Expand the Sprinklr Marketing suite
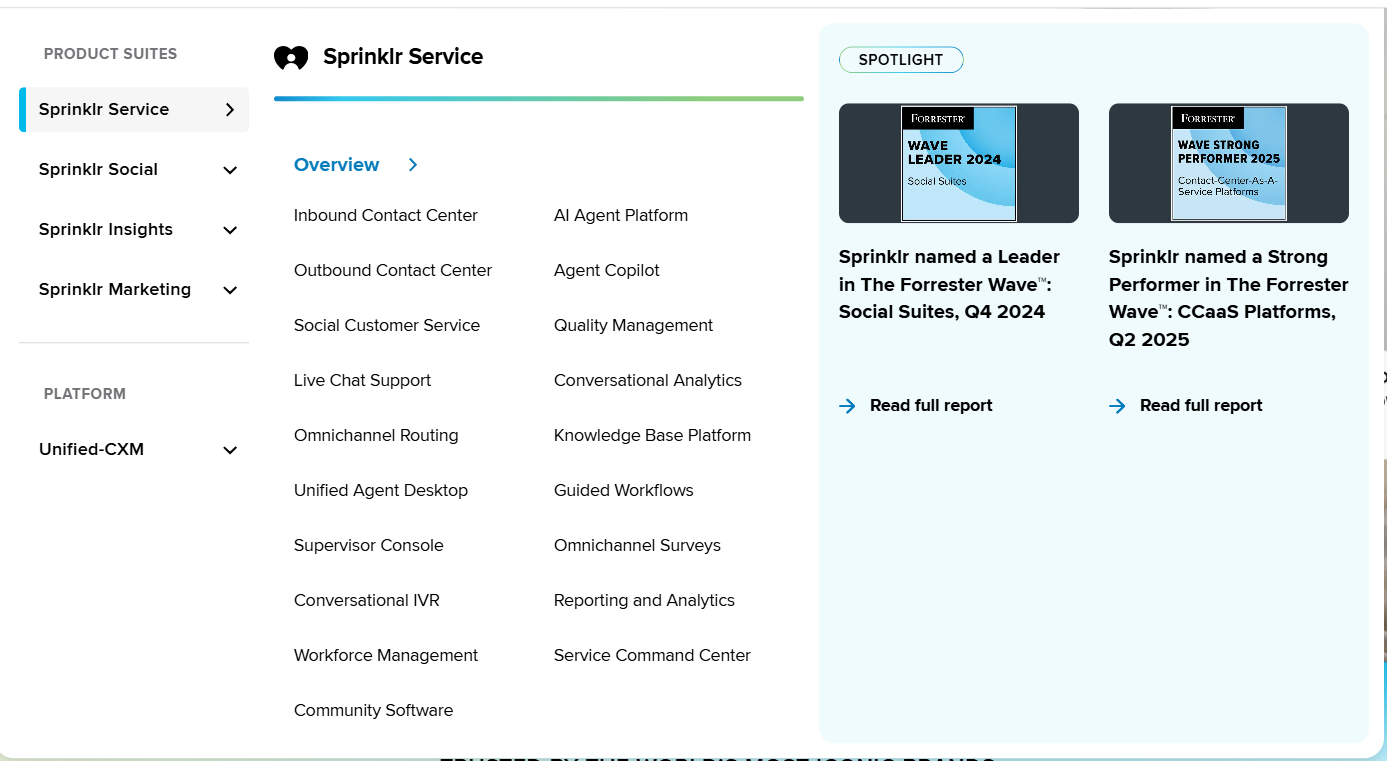Viewport: 1387px width, 761px height. tap(230, 290)
